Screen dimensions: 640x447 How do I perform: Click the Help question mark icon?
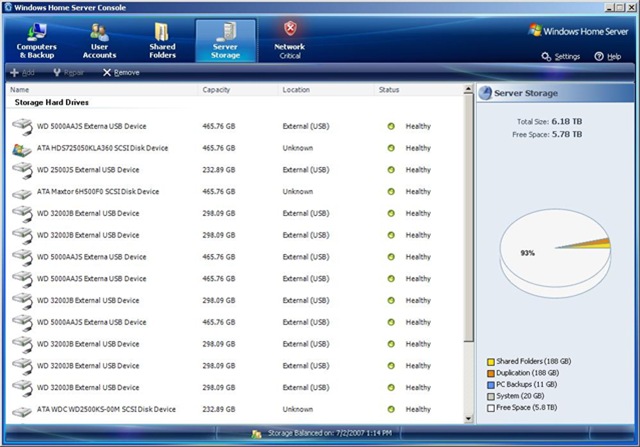point(599,57)
